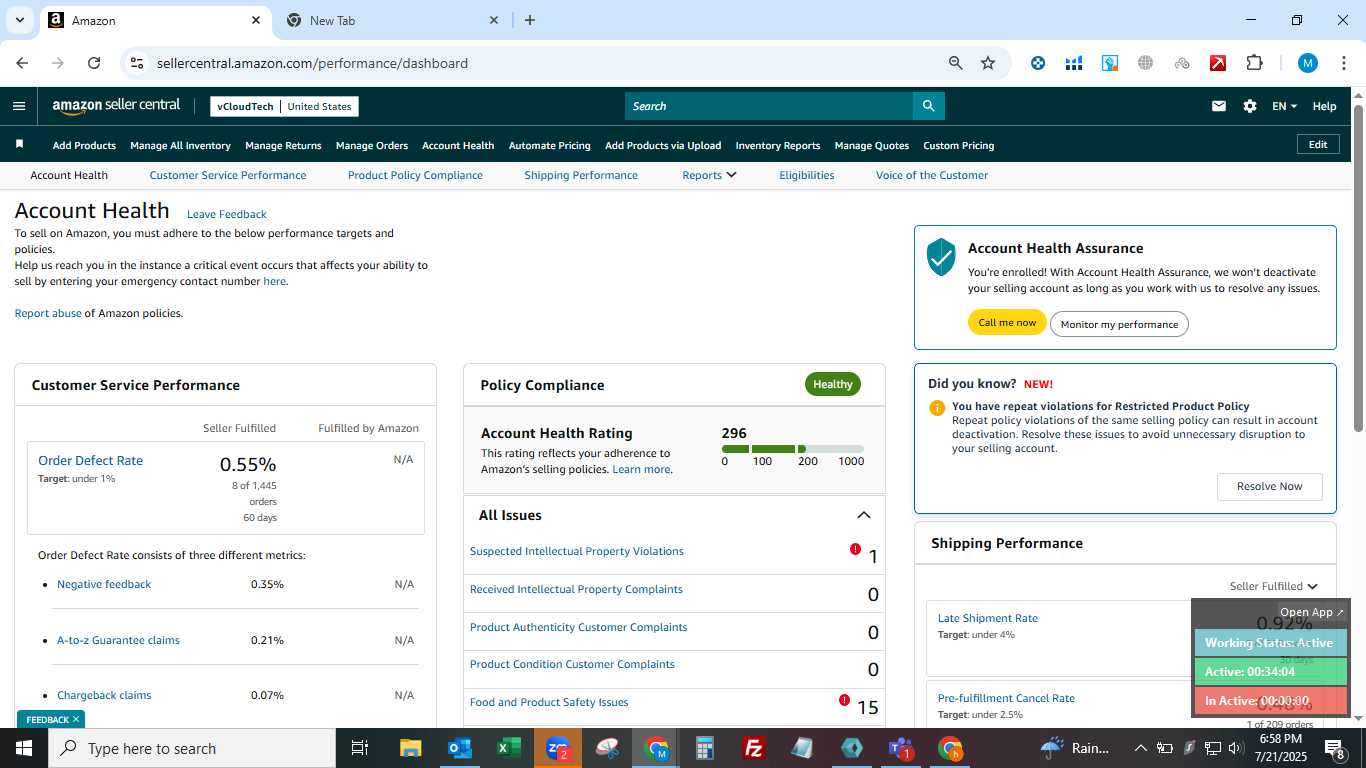Click the red alert icon for Food and Product Safety Issues
The image size is (1366, 768).
click(x=844, y=700)
